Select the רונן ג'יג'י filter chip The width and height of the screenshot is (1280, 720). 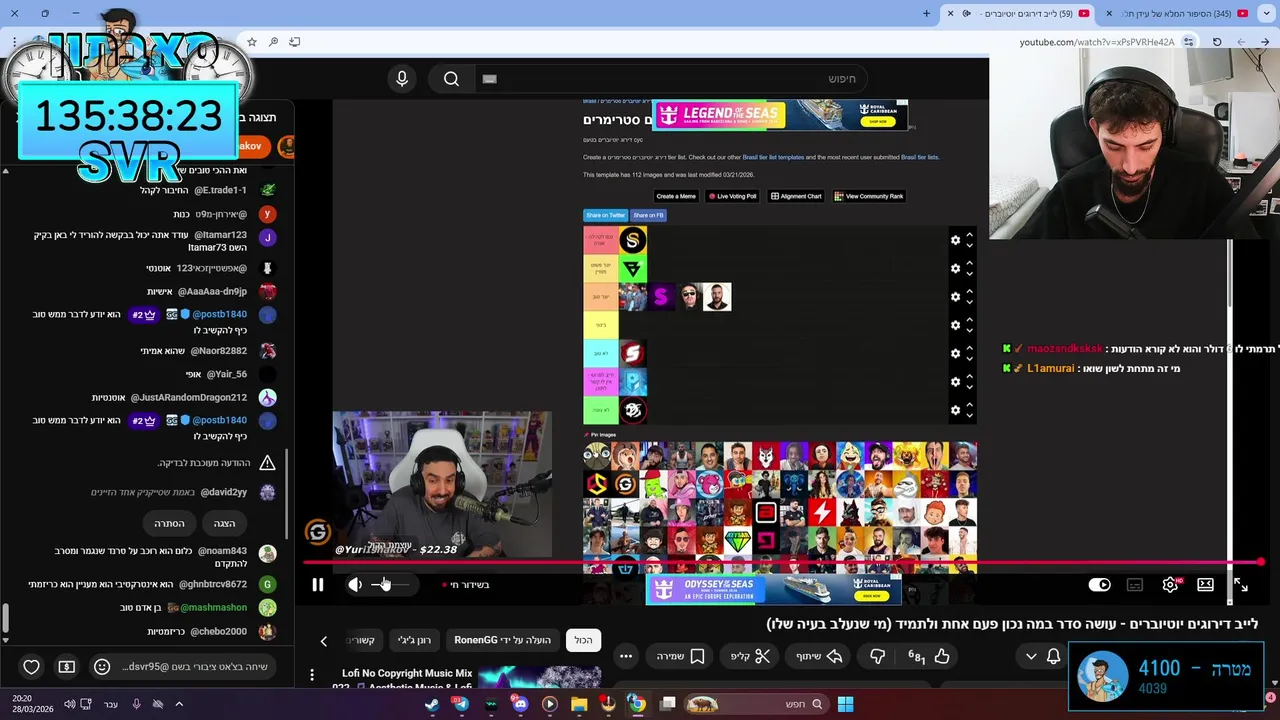pyautogui.click(x=414, y=640)
